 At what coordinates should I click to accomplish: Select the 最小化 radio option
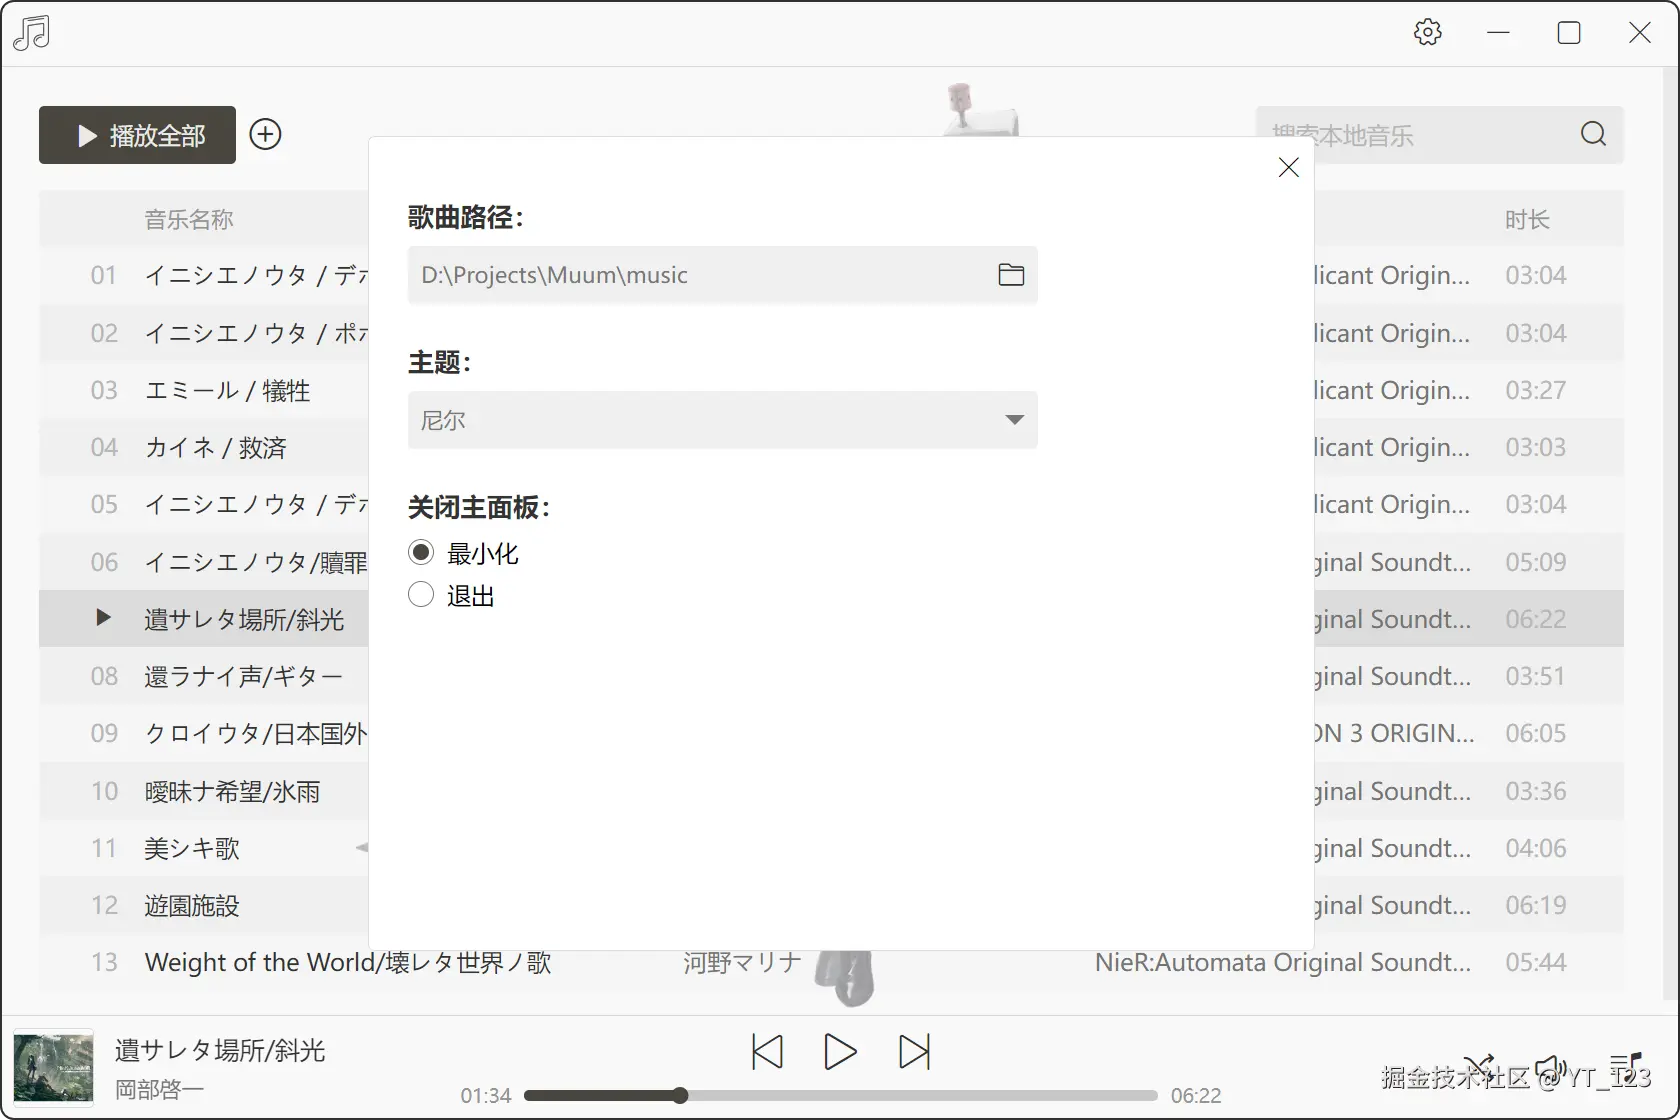click(421, 552)
